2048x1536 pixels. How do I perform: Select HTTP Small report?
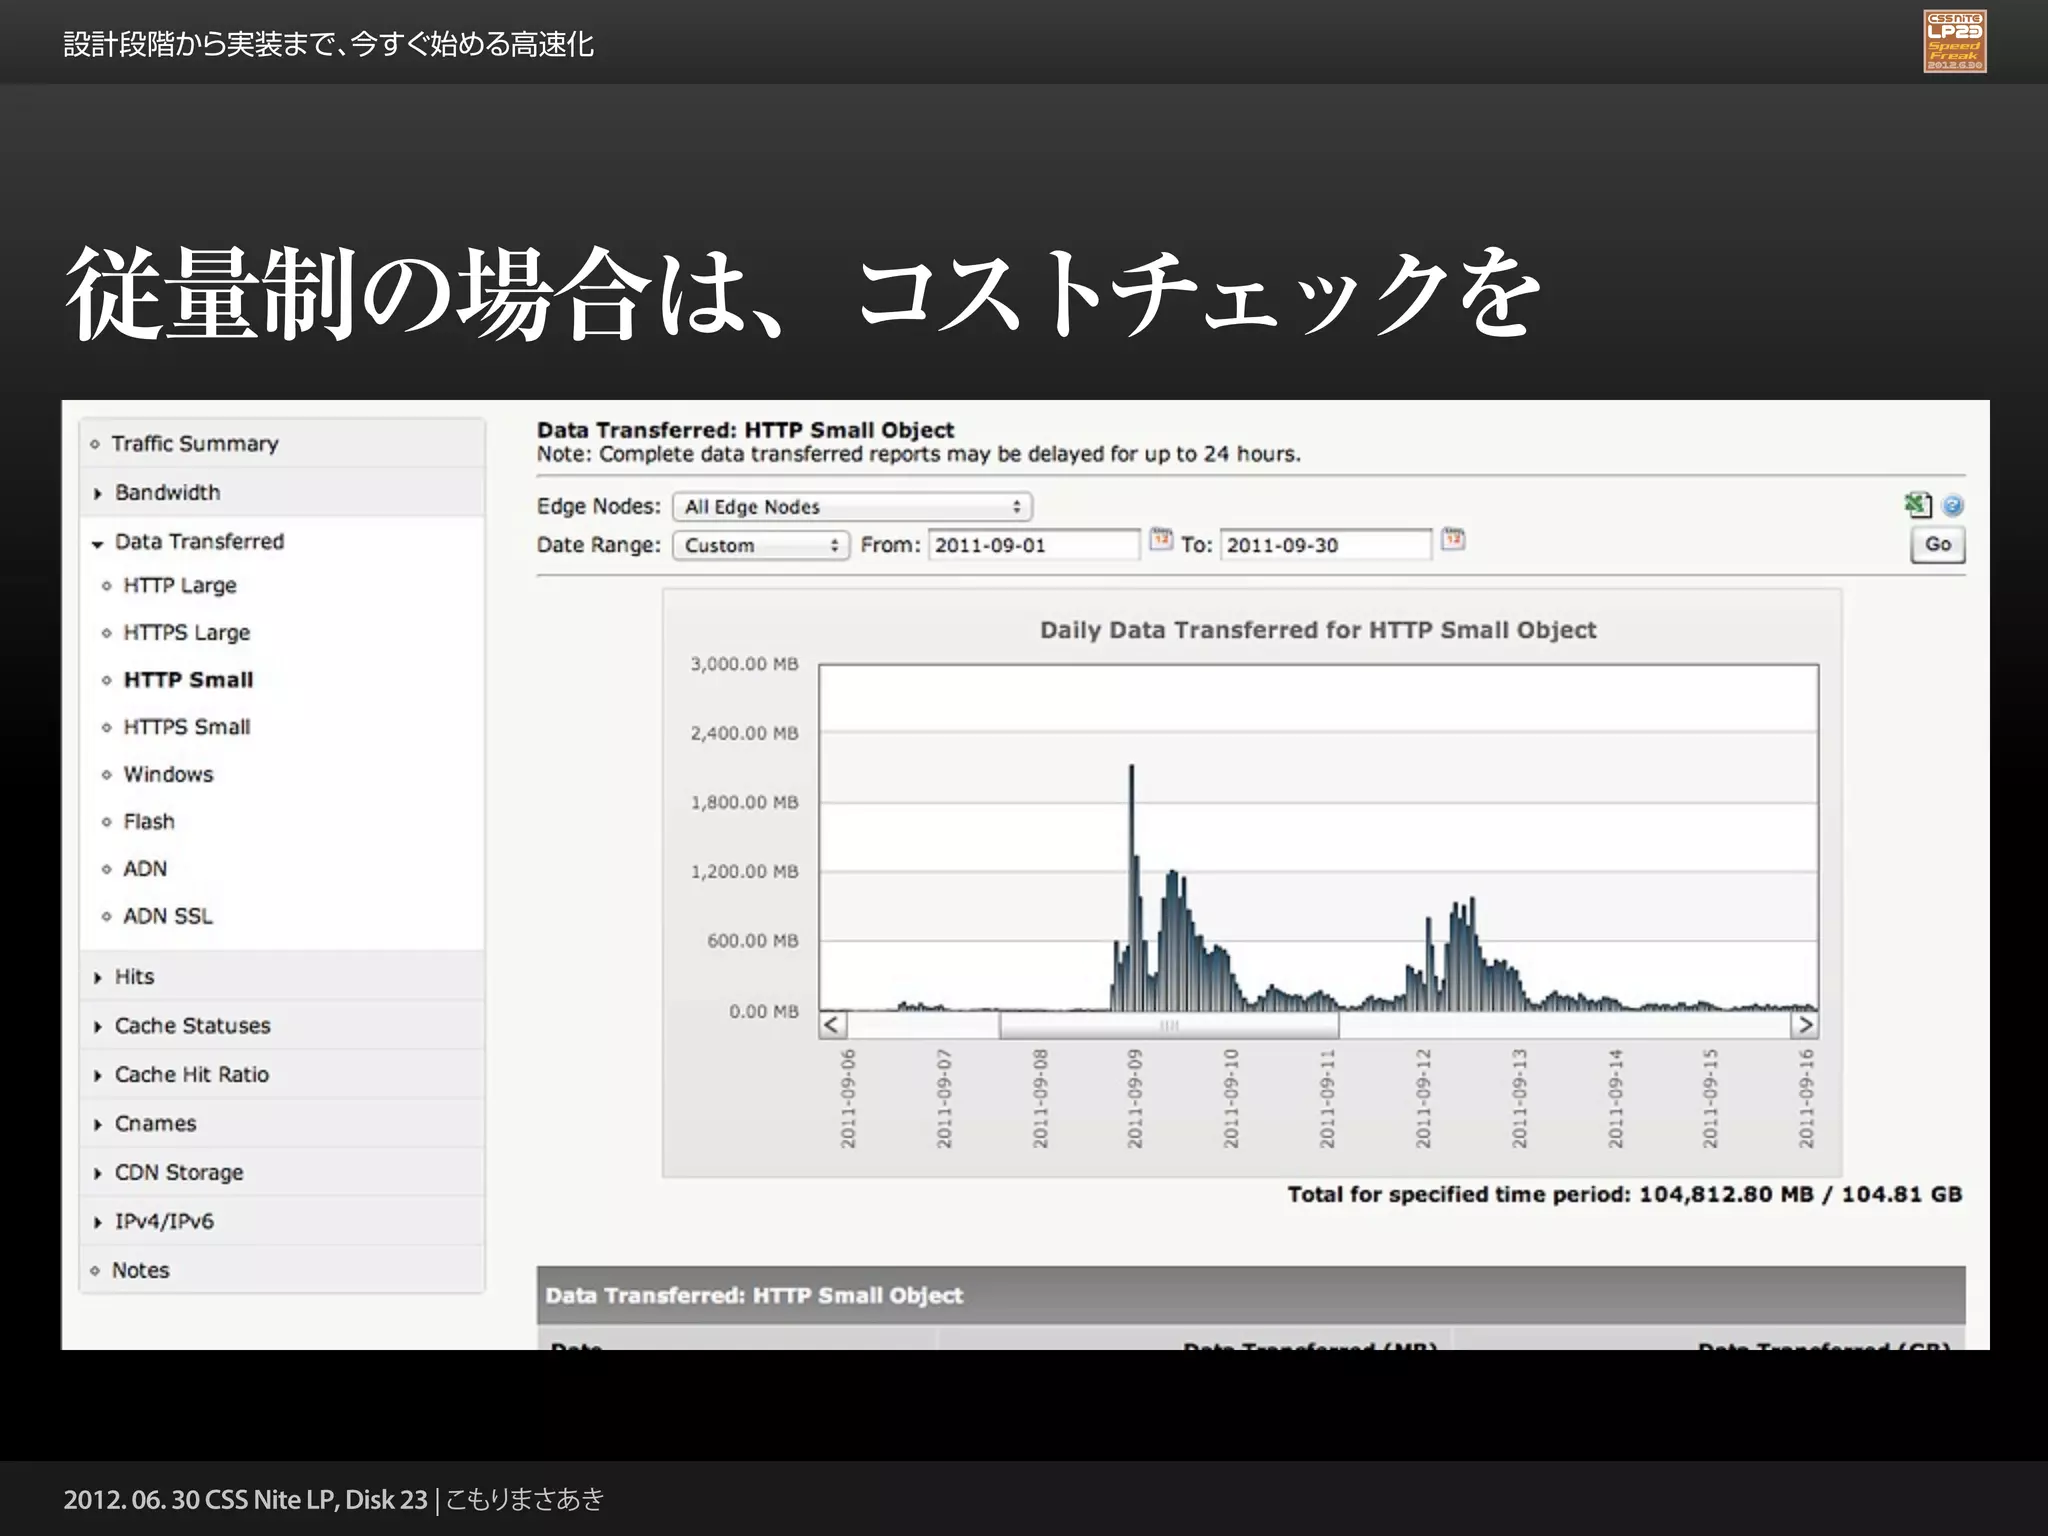coord(188,680)
